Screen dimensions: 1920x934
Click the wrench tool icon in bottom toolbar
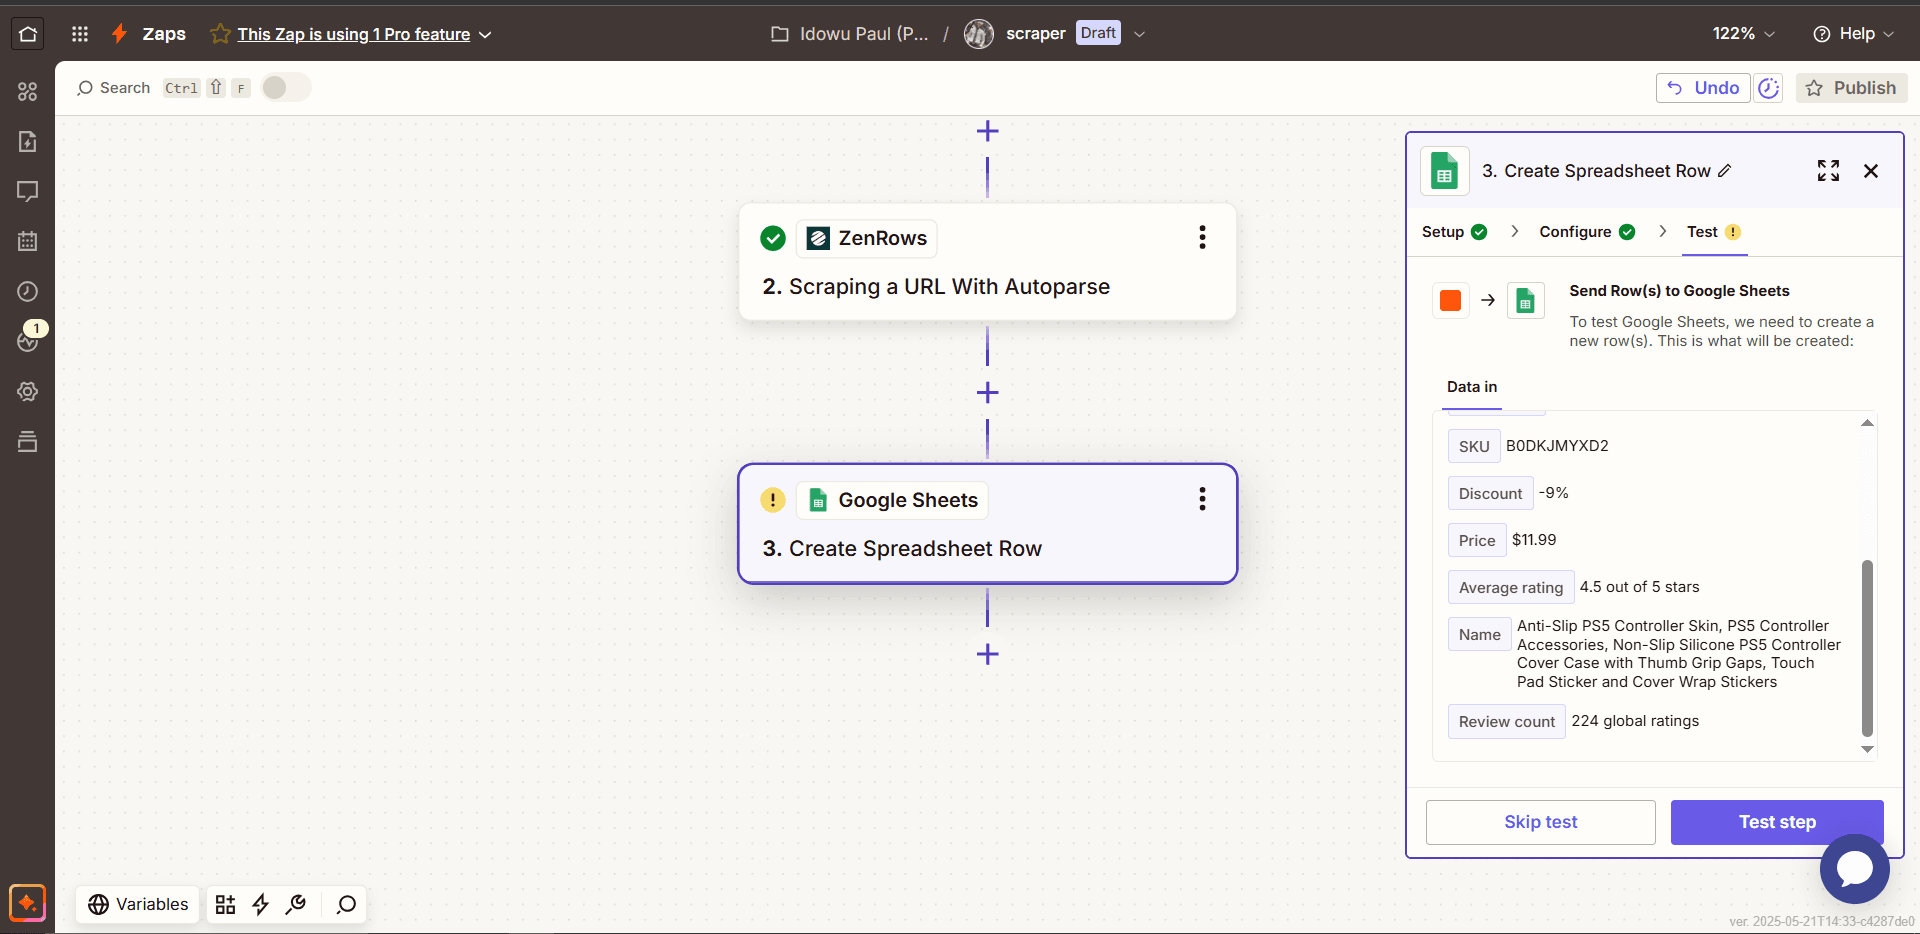point(296,905)
